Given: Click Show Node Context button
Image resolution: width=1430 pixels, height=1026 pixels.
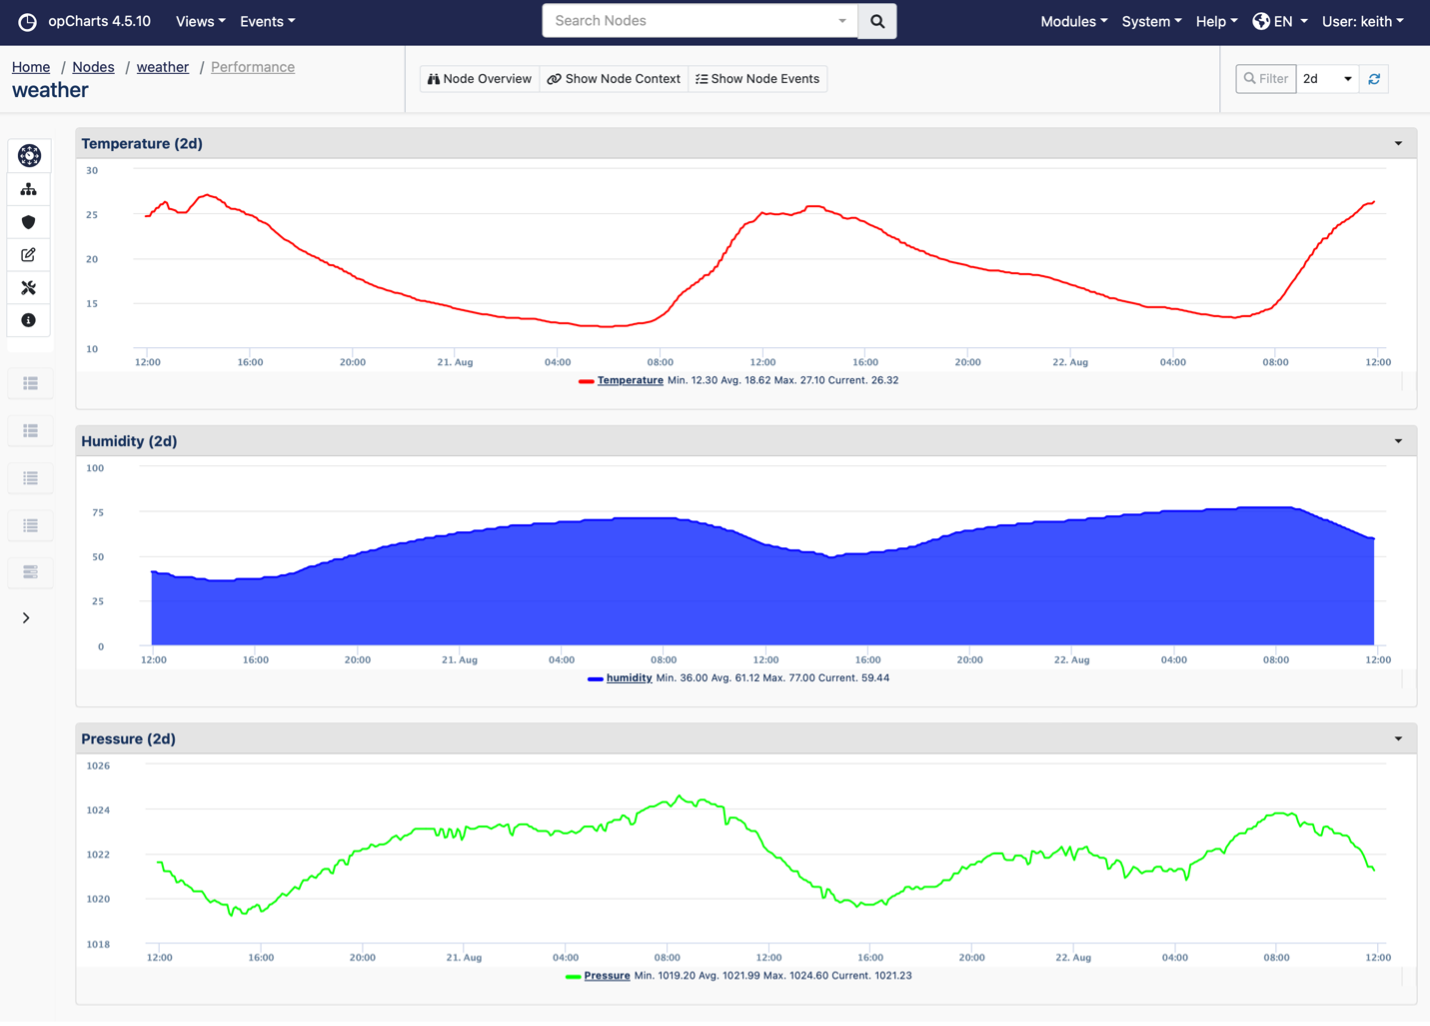Looking at the screenshot, I should (614, 79).
